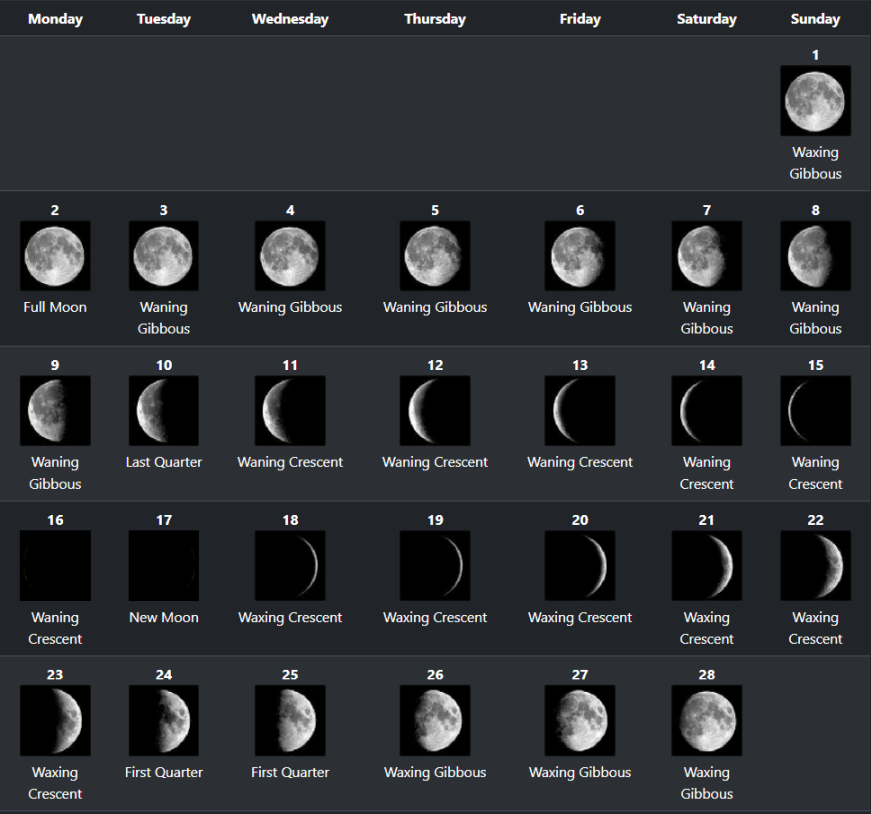Click the Monday column header

click(55, 19)
